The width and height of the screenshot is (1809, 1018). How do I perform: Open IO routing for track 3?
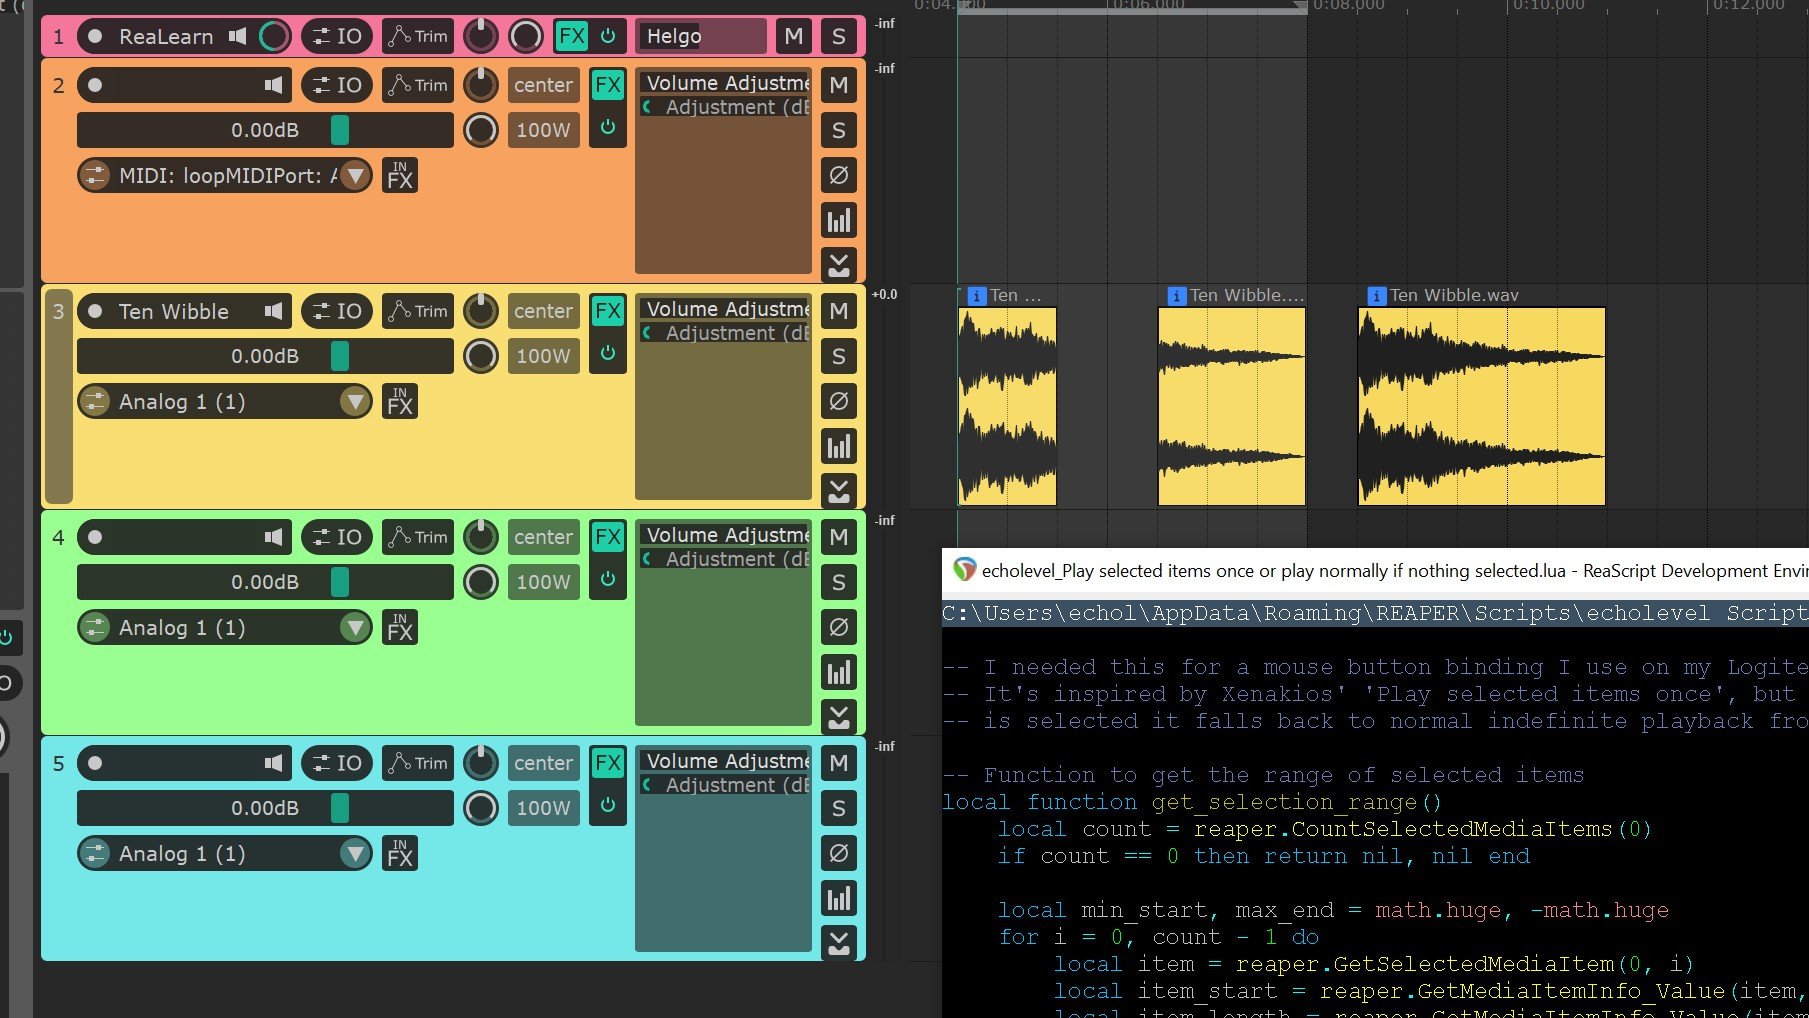(337, 311)
